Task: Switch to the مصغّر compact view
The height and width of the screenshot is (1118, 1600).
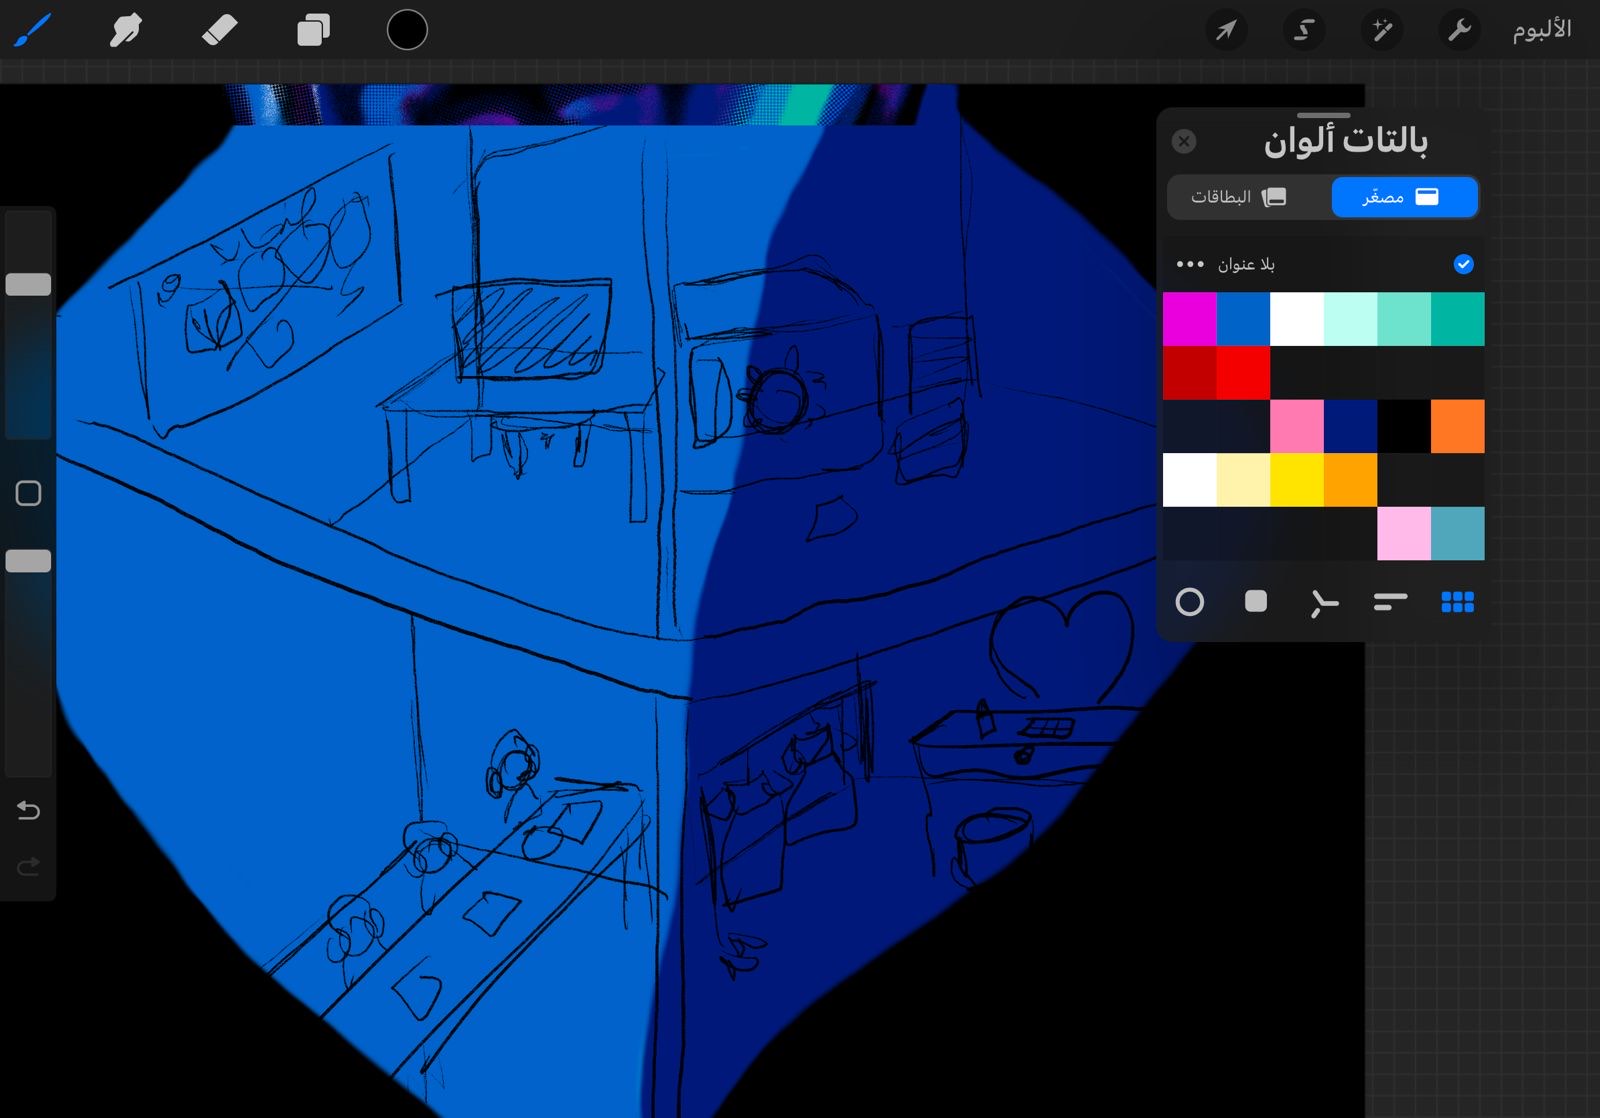Action: click(x=1403, y=197)
